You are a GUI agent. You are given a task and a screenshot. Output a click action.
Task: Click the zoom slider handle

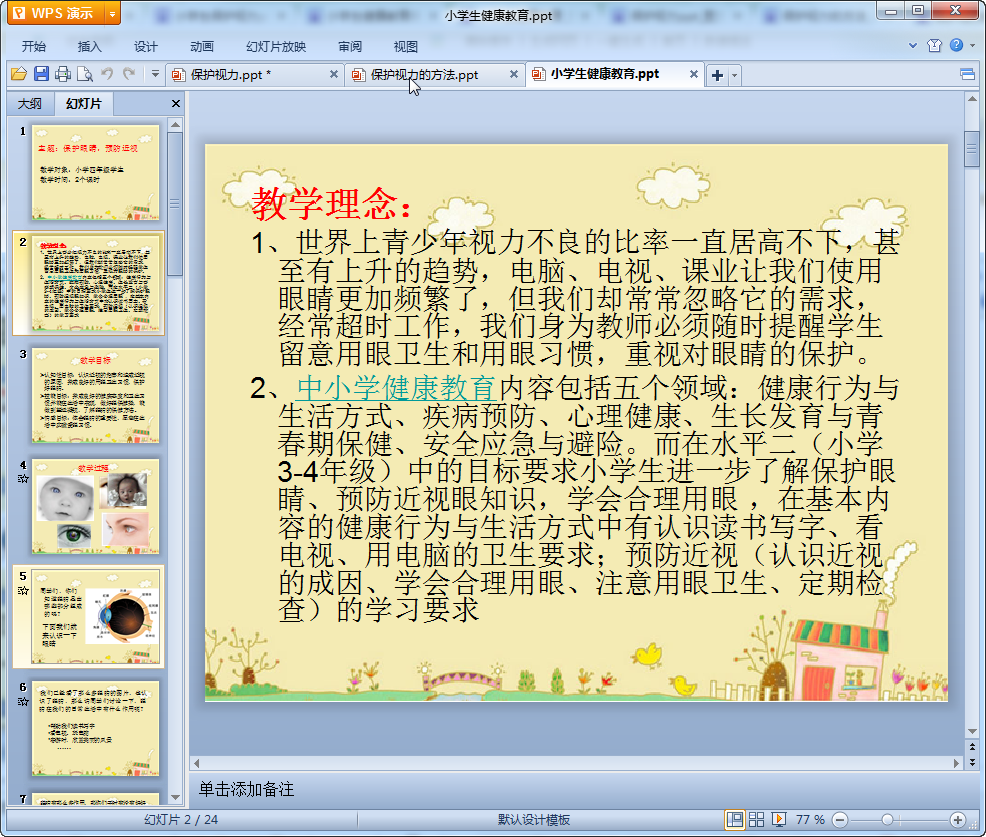pos(887,819)
